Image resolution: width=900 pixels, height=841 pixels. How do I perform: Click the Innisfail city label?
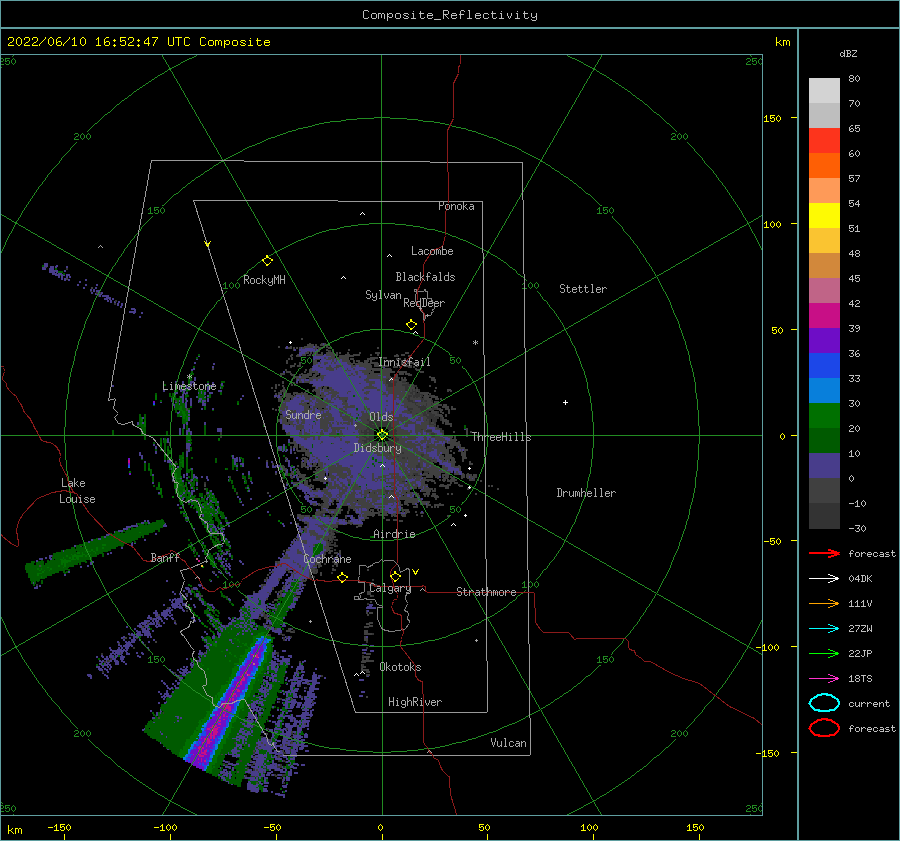point(404,362)
